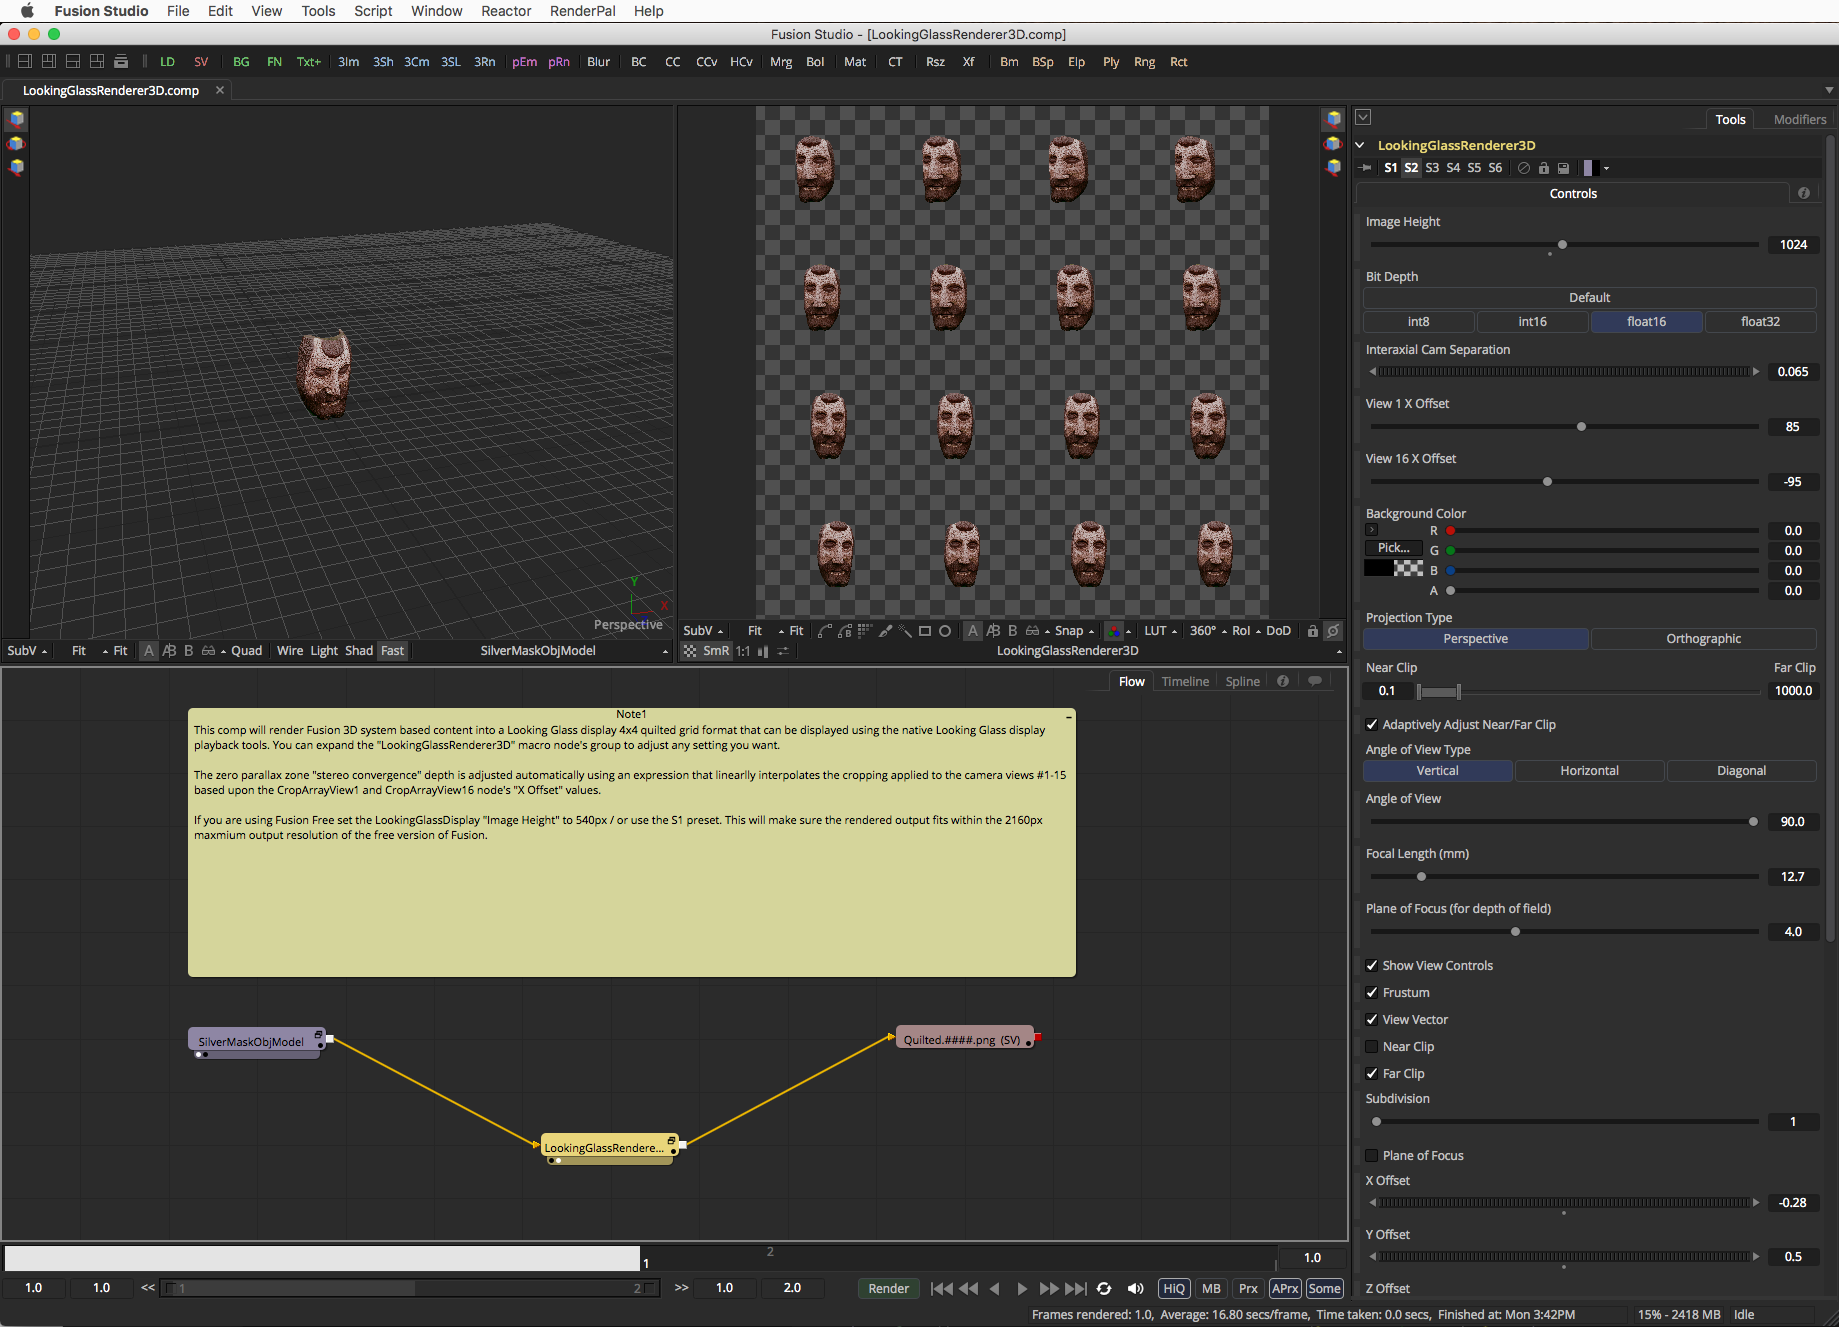Image resolution: width=1839 pixels, height=1327 pixels.
Task: Select the rectangle mask icon in right viewer
Action: tap(925, 631)
